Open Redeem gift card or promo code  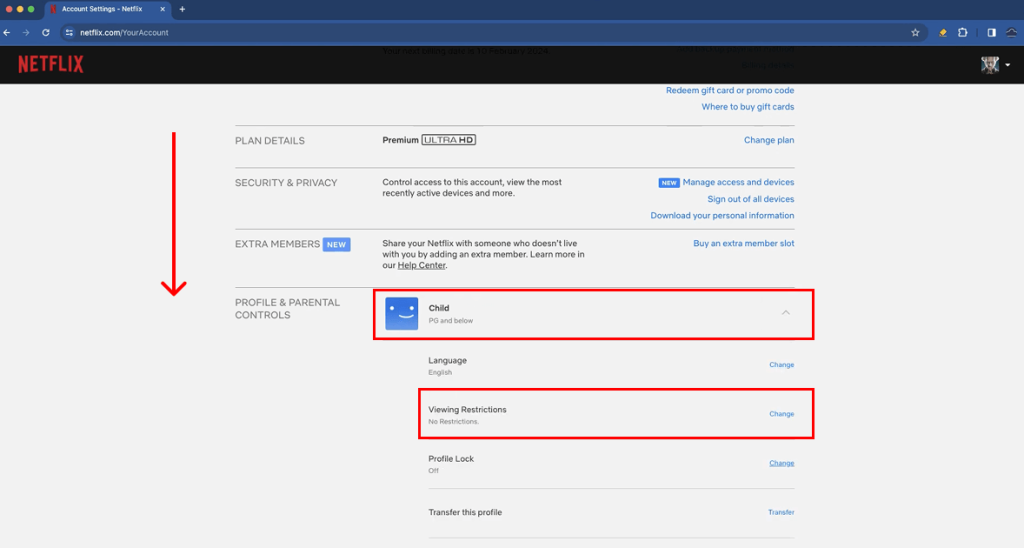(729, 91)
